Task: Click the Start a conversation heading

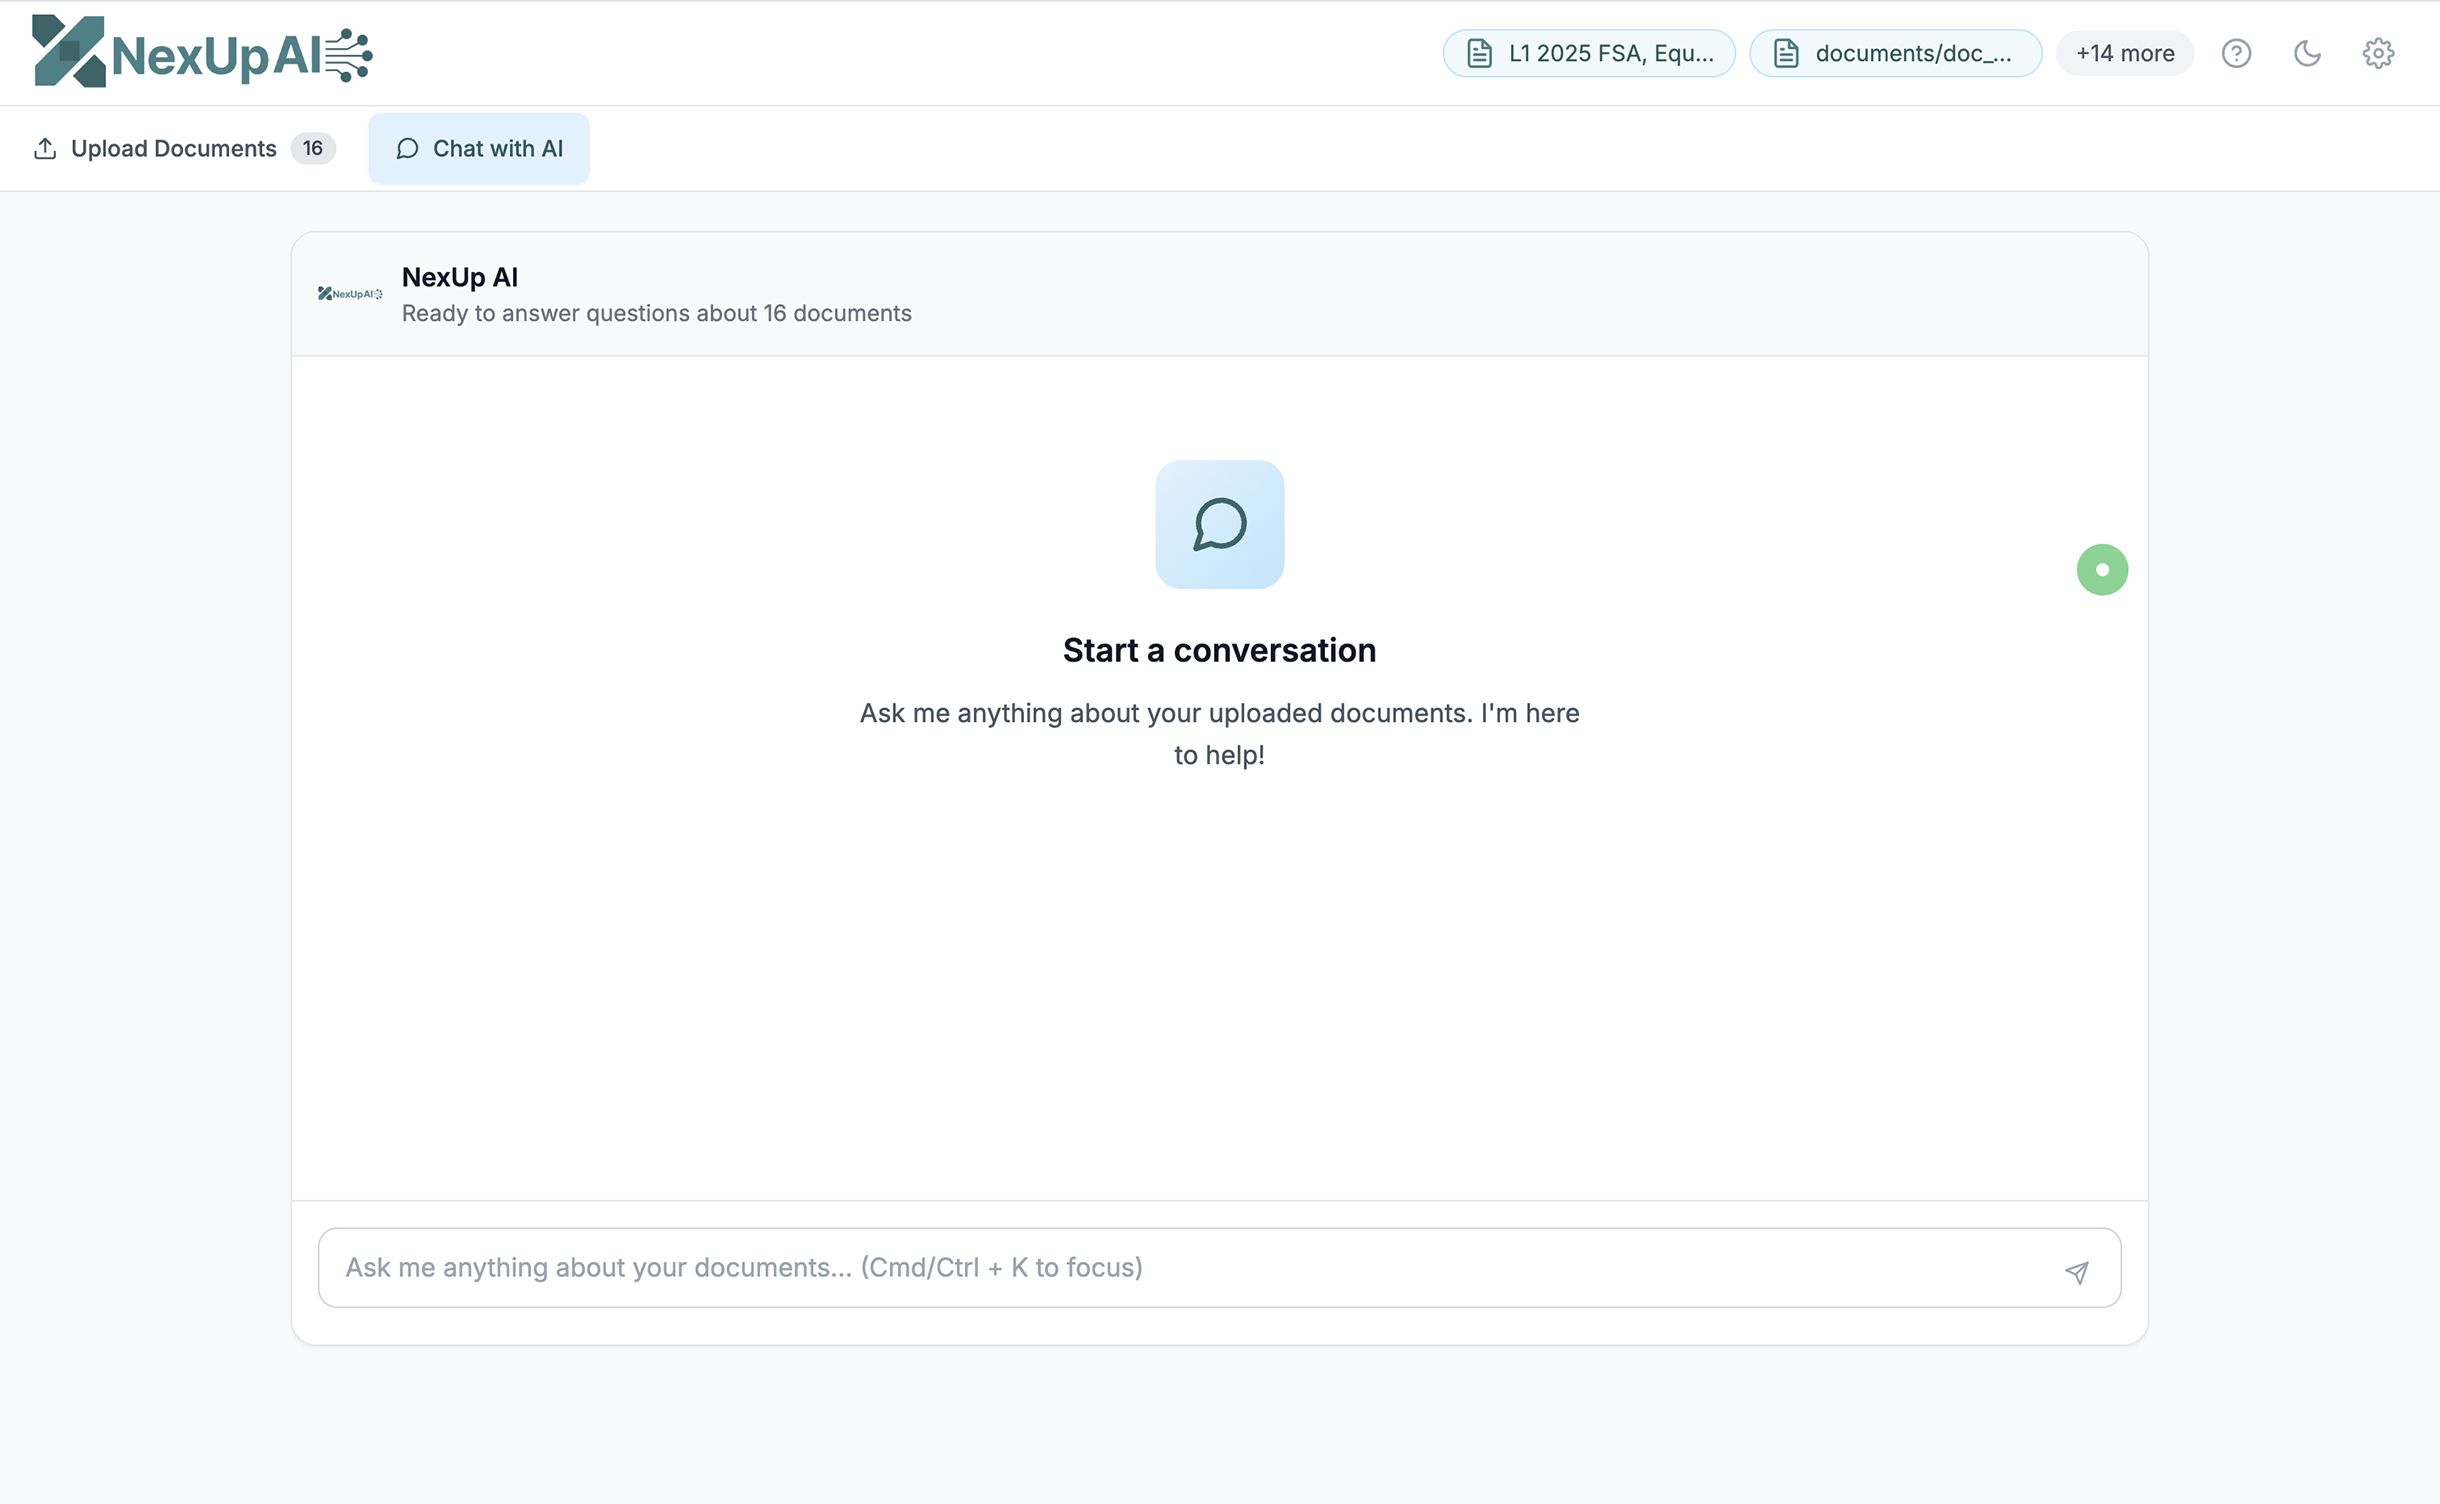Action: tap(1219, 650)
